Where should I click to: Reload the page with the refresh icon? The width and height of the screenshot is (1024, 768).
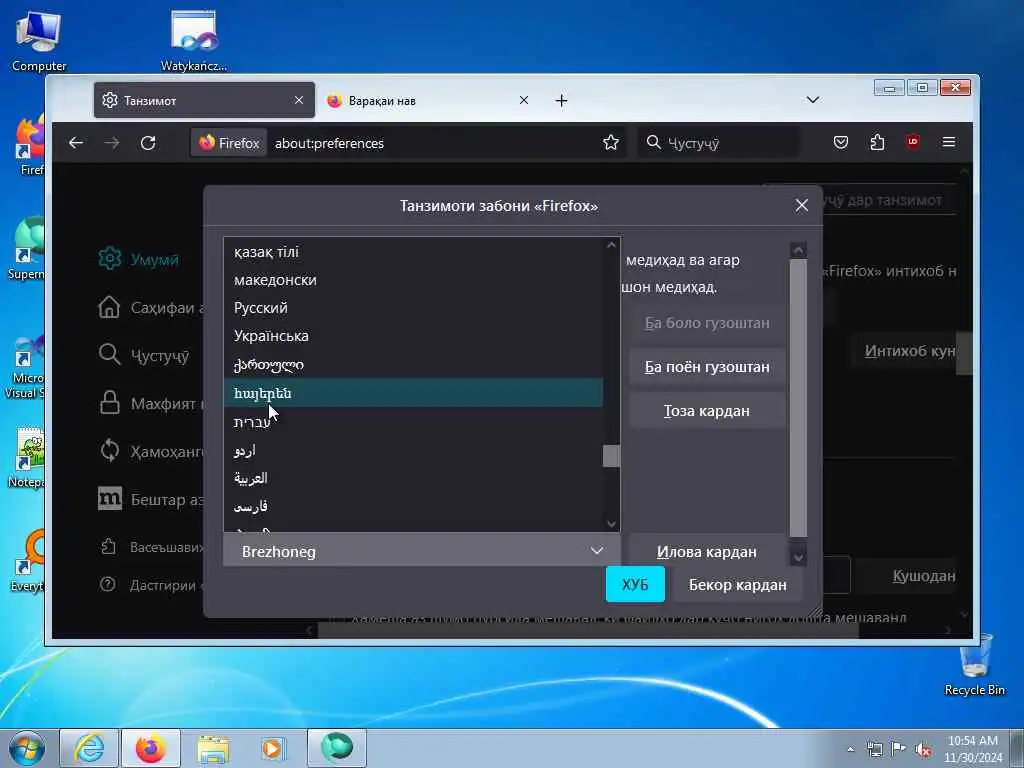[148, 142]
